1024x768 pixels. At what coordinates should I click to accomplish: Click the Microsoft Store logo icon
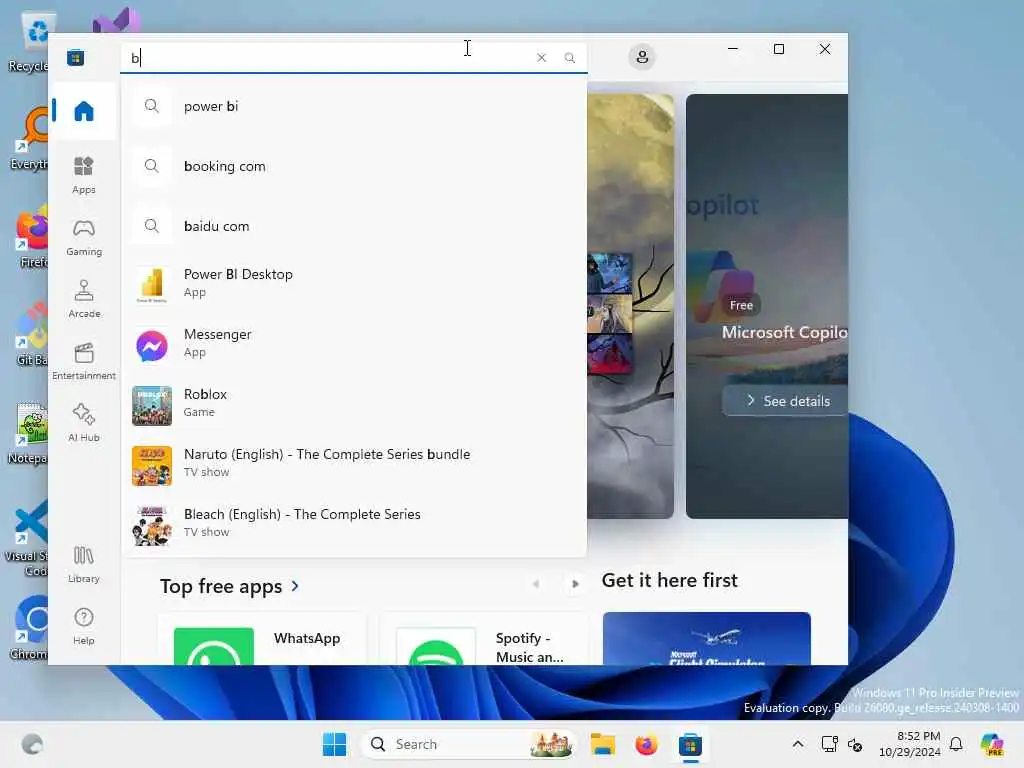point(76,57)
